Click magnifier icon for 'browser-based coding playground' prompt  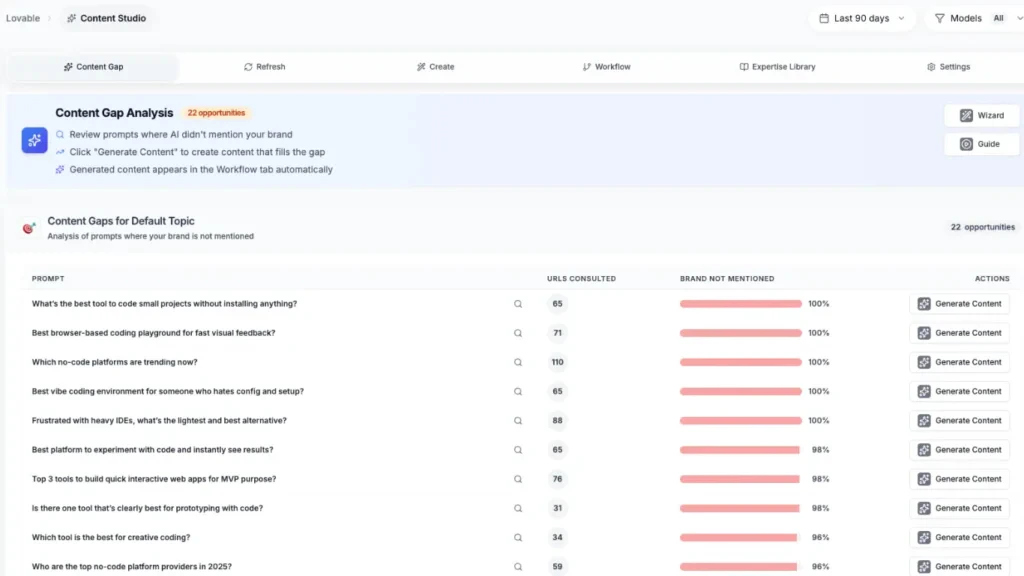[518, 333]
